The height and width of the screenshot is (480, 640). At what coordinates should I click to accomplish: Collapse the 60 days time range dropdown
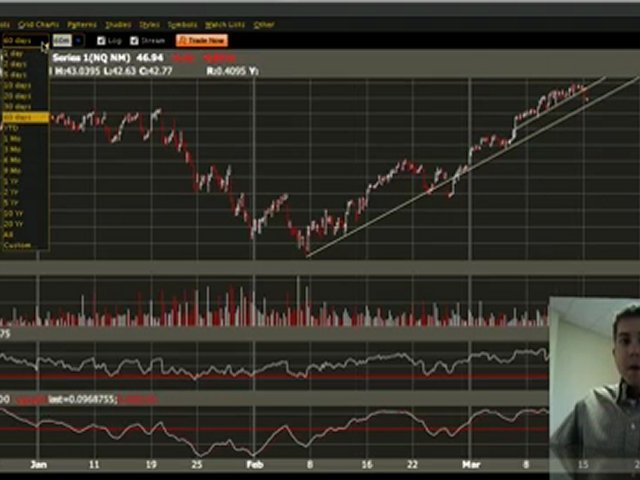pyautogui.click(x=25, y=41)
